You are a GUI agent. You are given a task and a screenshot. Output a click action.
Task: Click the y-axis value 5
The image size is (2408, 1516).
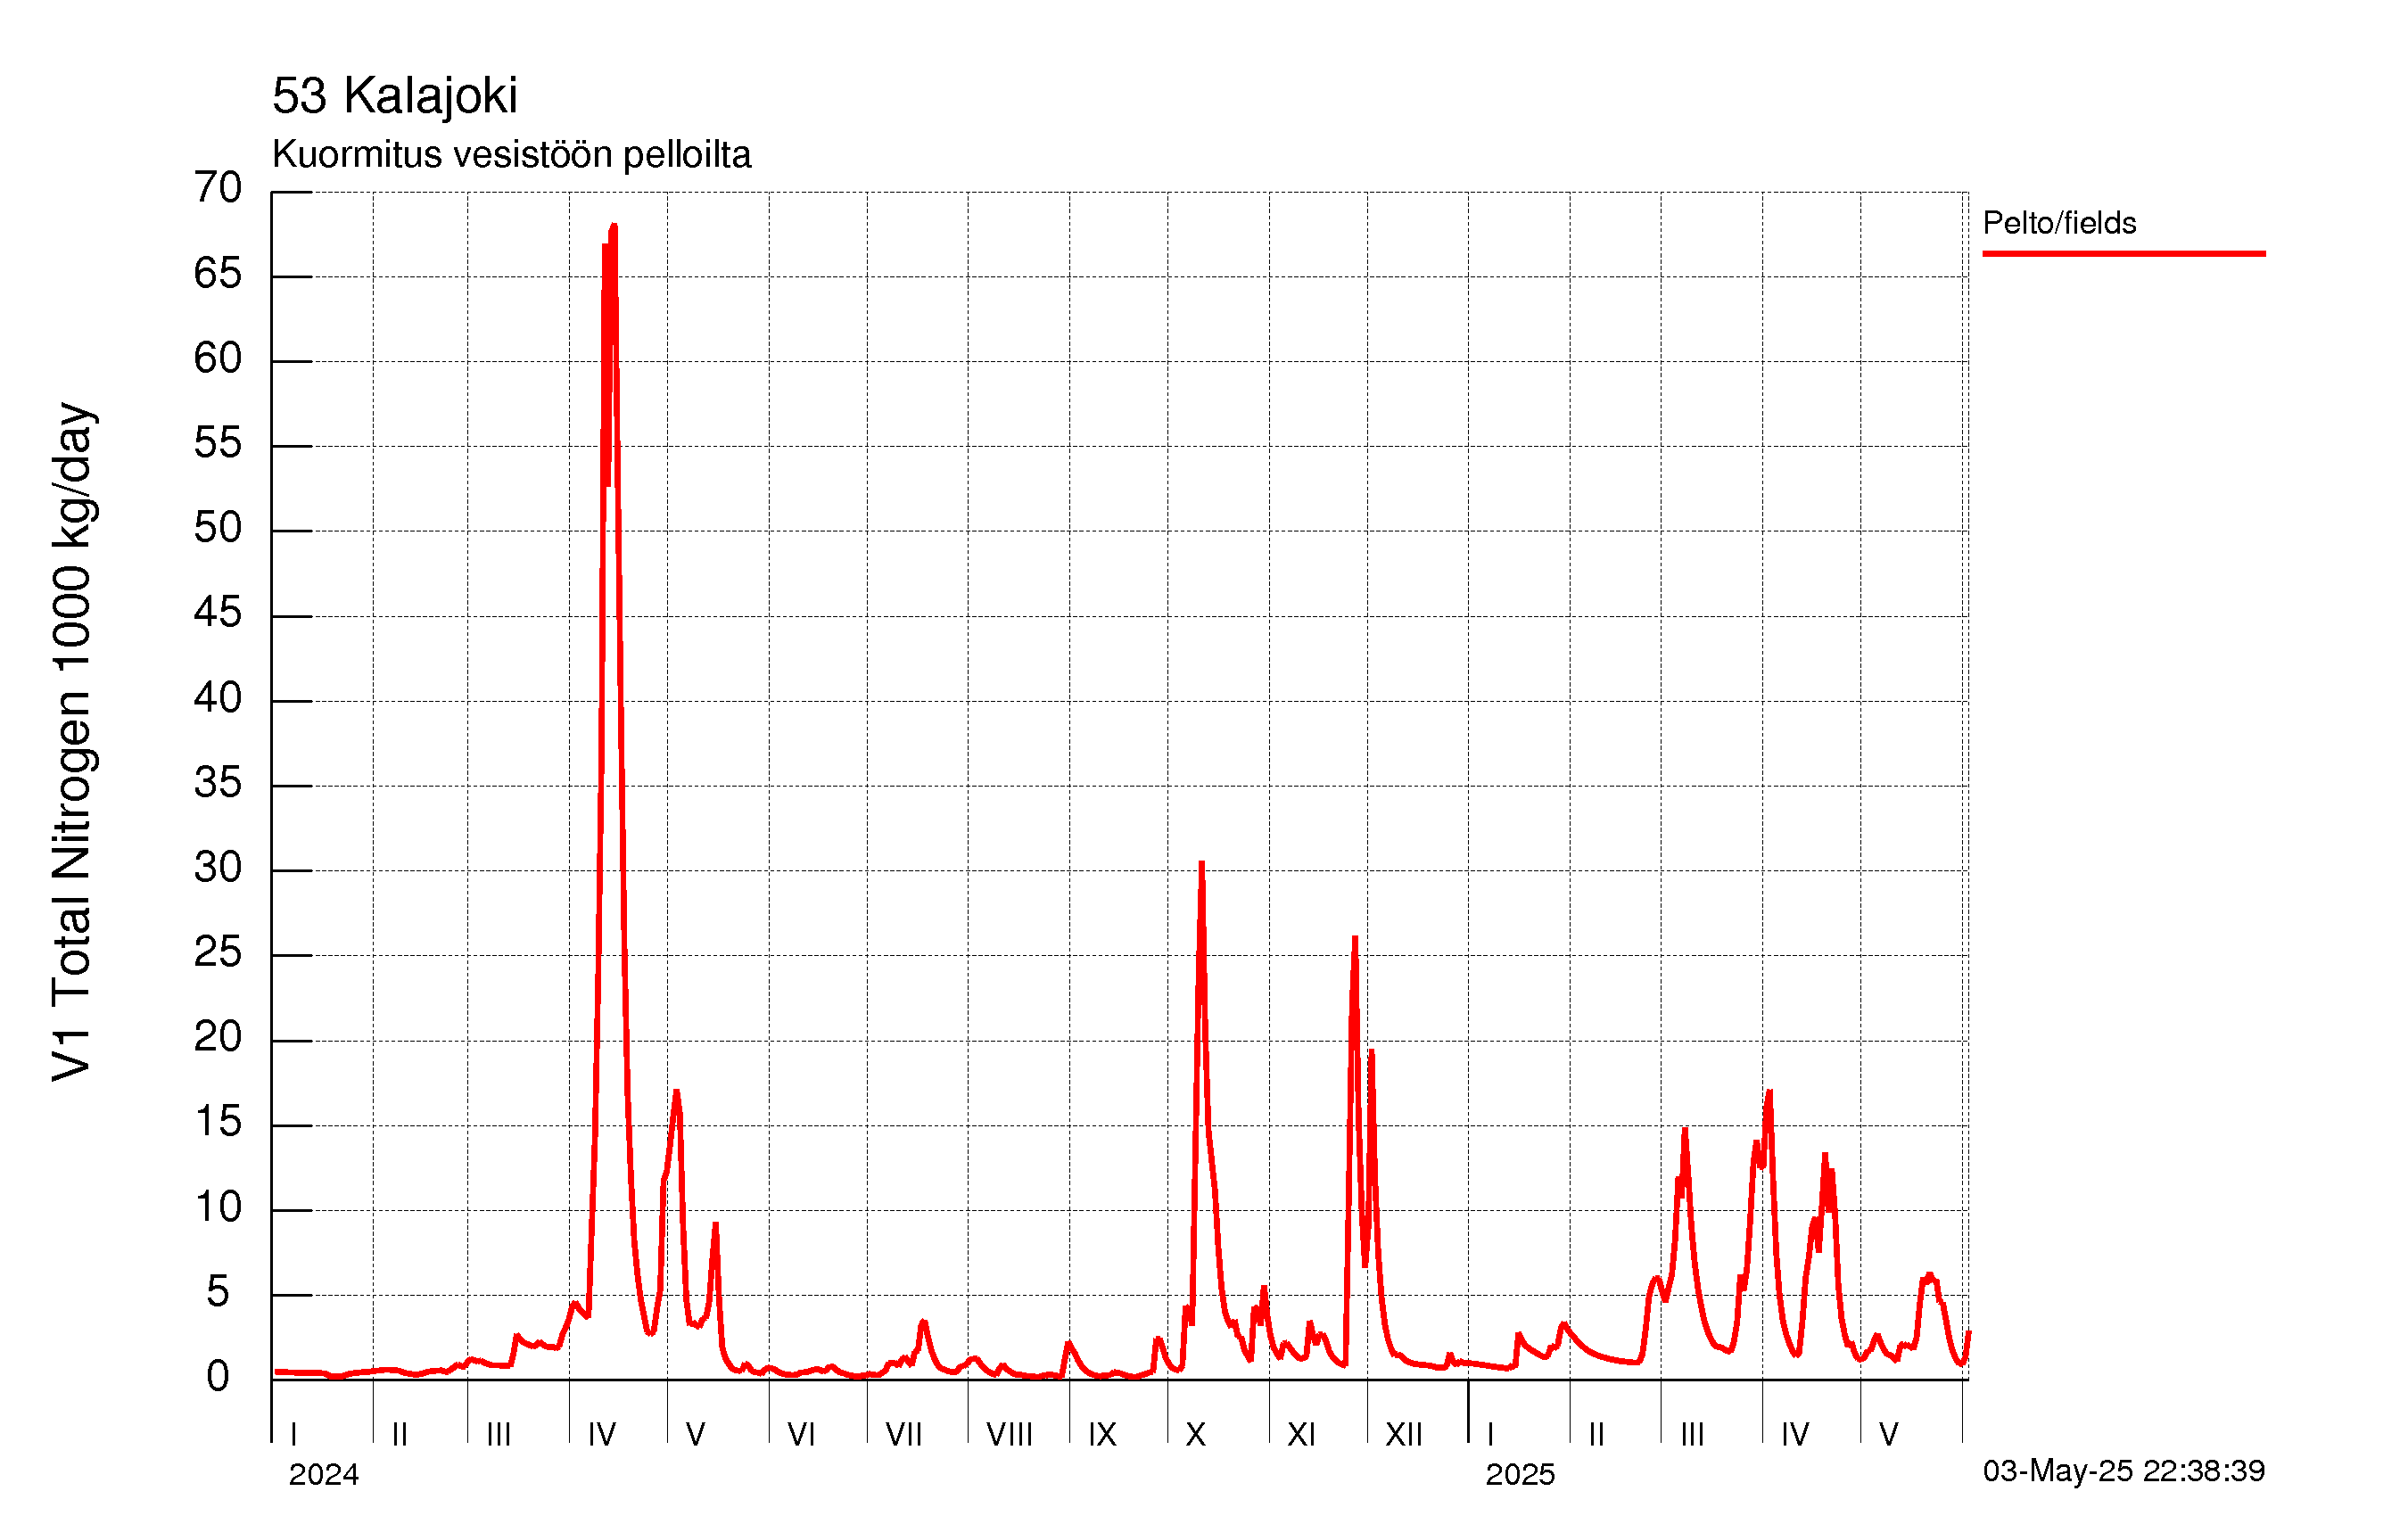click(x=218, y=1292)
